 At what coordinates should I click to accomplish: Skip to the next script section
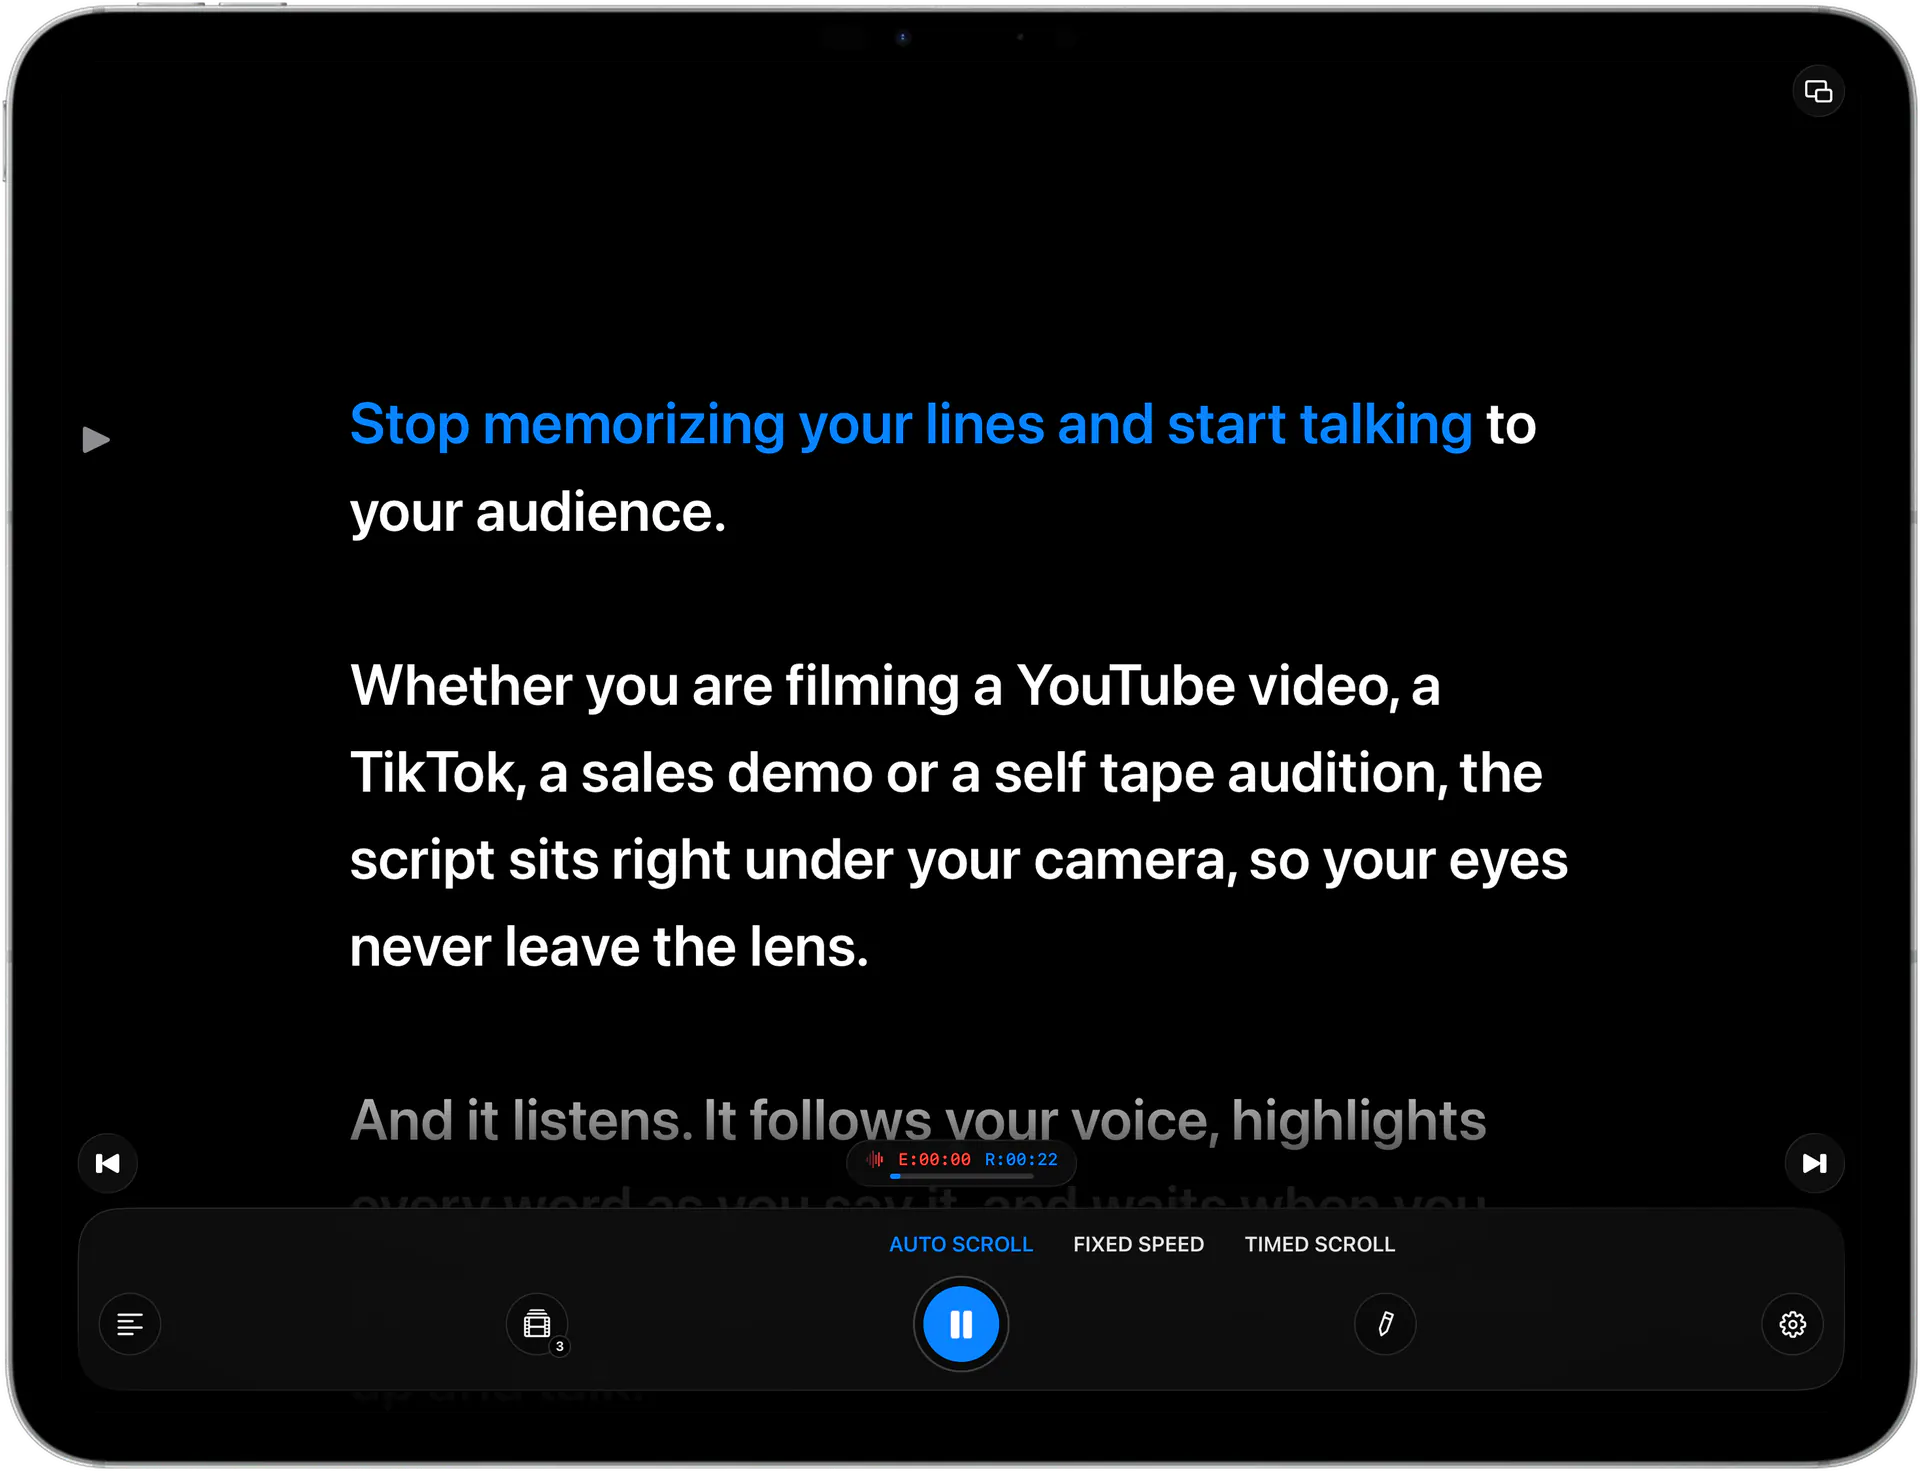tap(1814, 1163)
